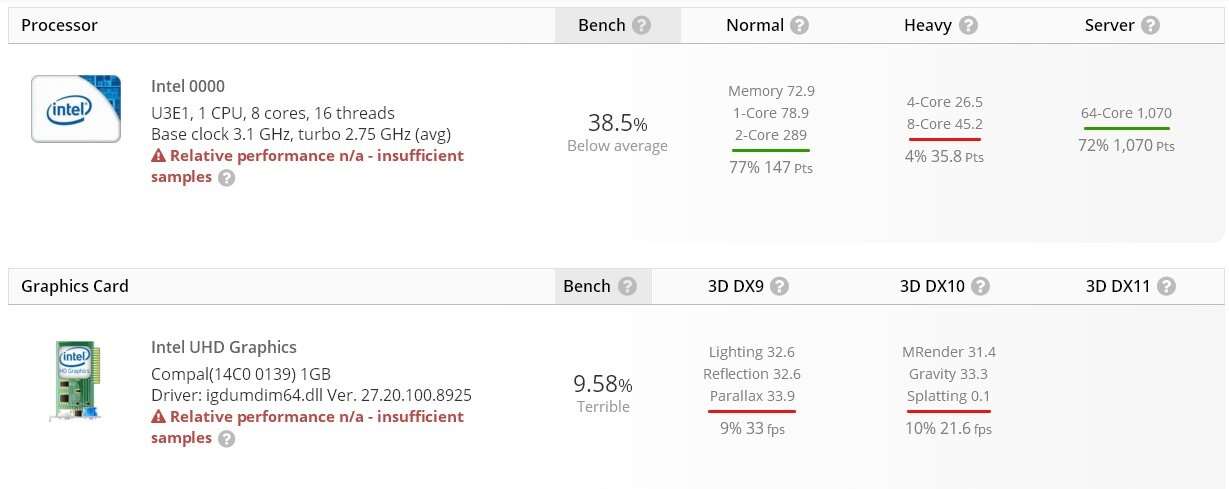
Task: Click the Intel processor logo thumbnail
Action: click(76, 108)
